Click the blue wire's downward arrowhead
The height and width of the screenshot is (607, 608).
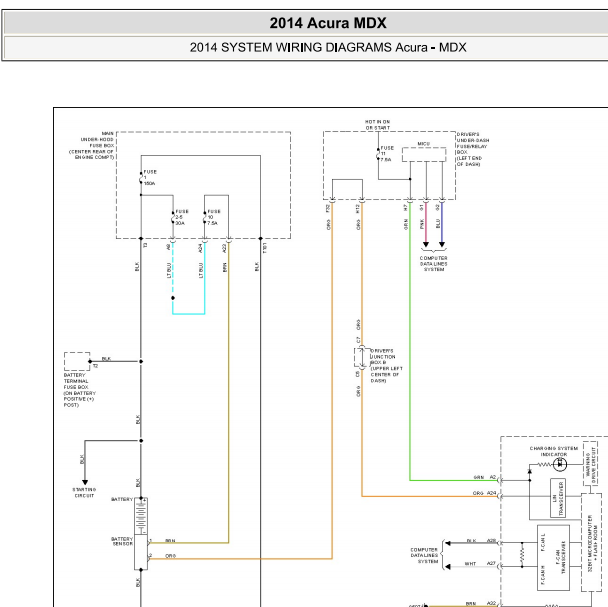click(x=442, y=244)
